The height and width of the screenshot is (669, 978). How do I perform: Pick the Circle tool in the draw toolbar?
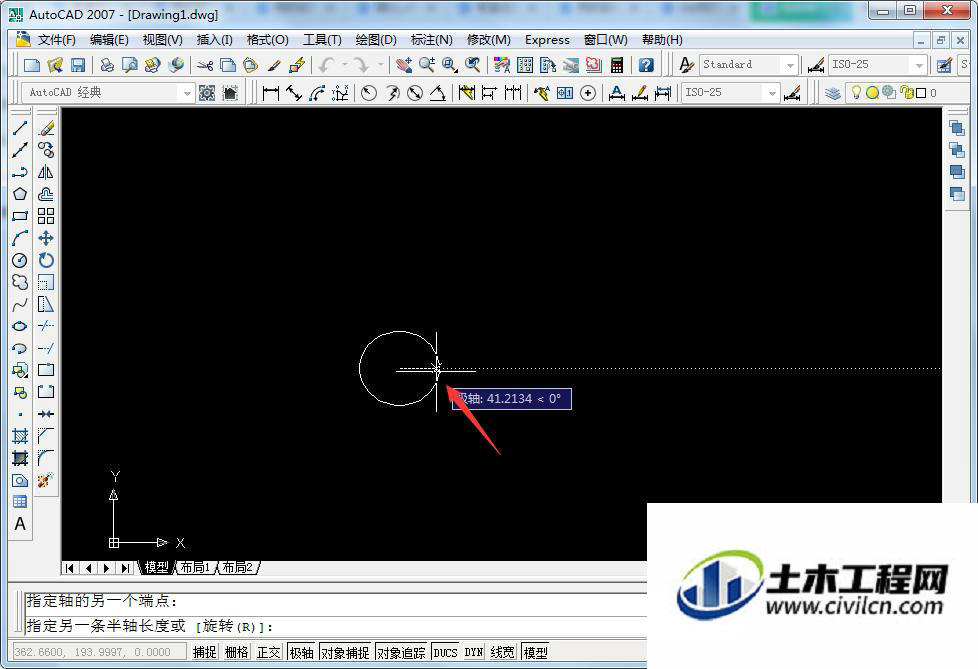pos(20,260)
